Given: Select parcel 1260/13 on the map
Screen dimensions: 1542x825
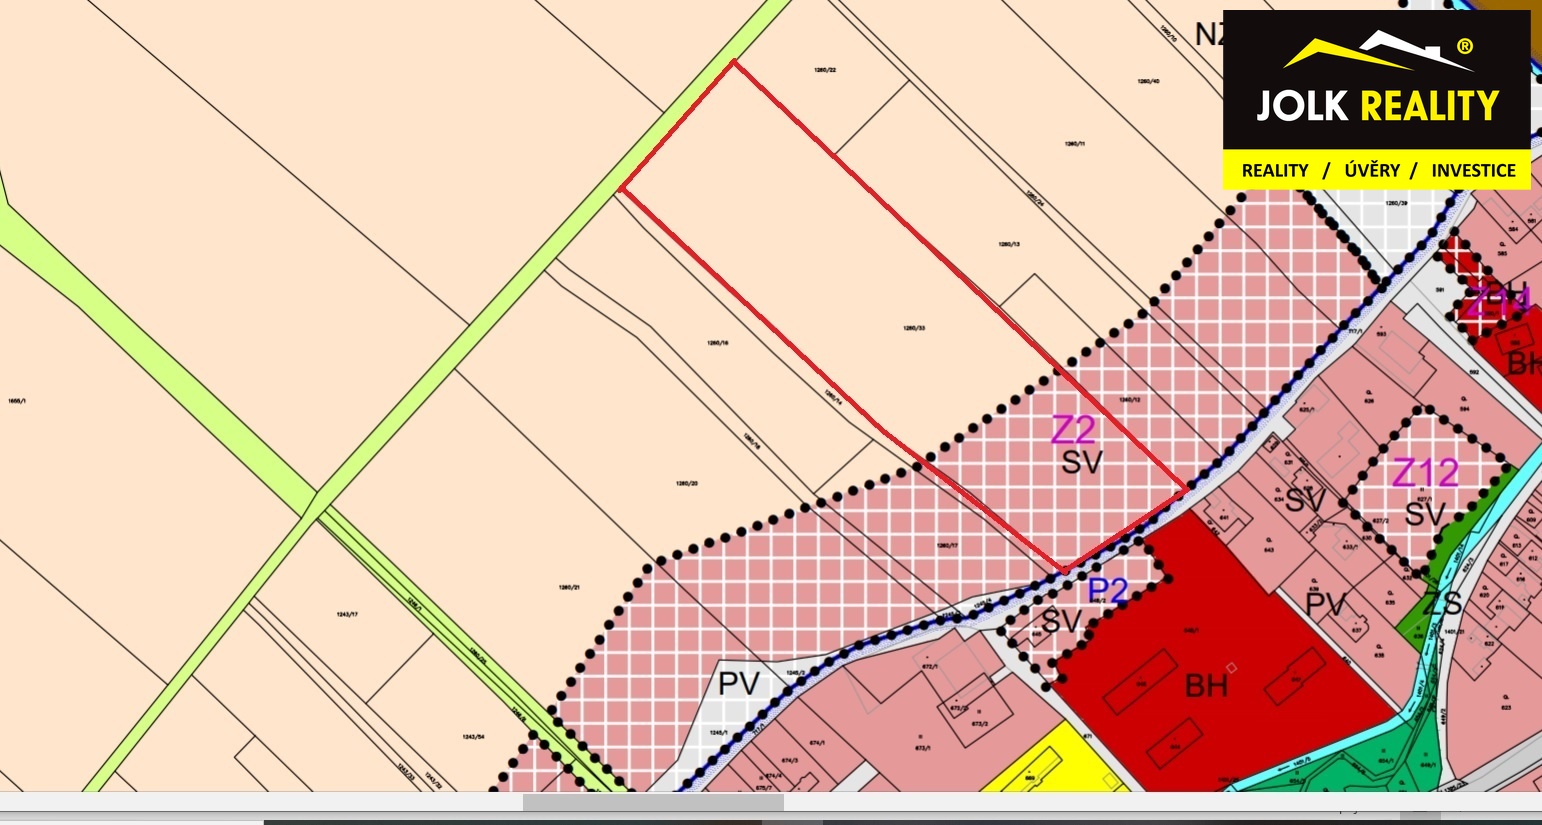Looking at the screenshot, I should tap(1008, 244).
